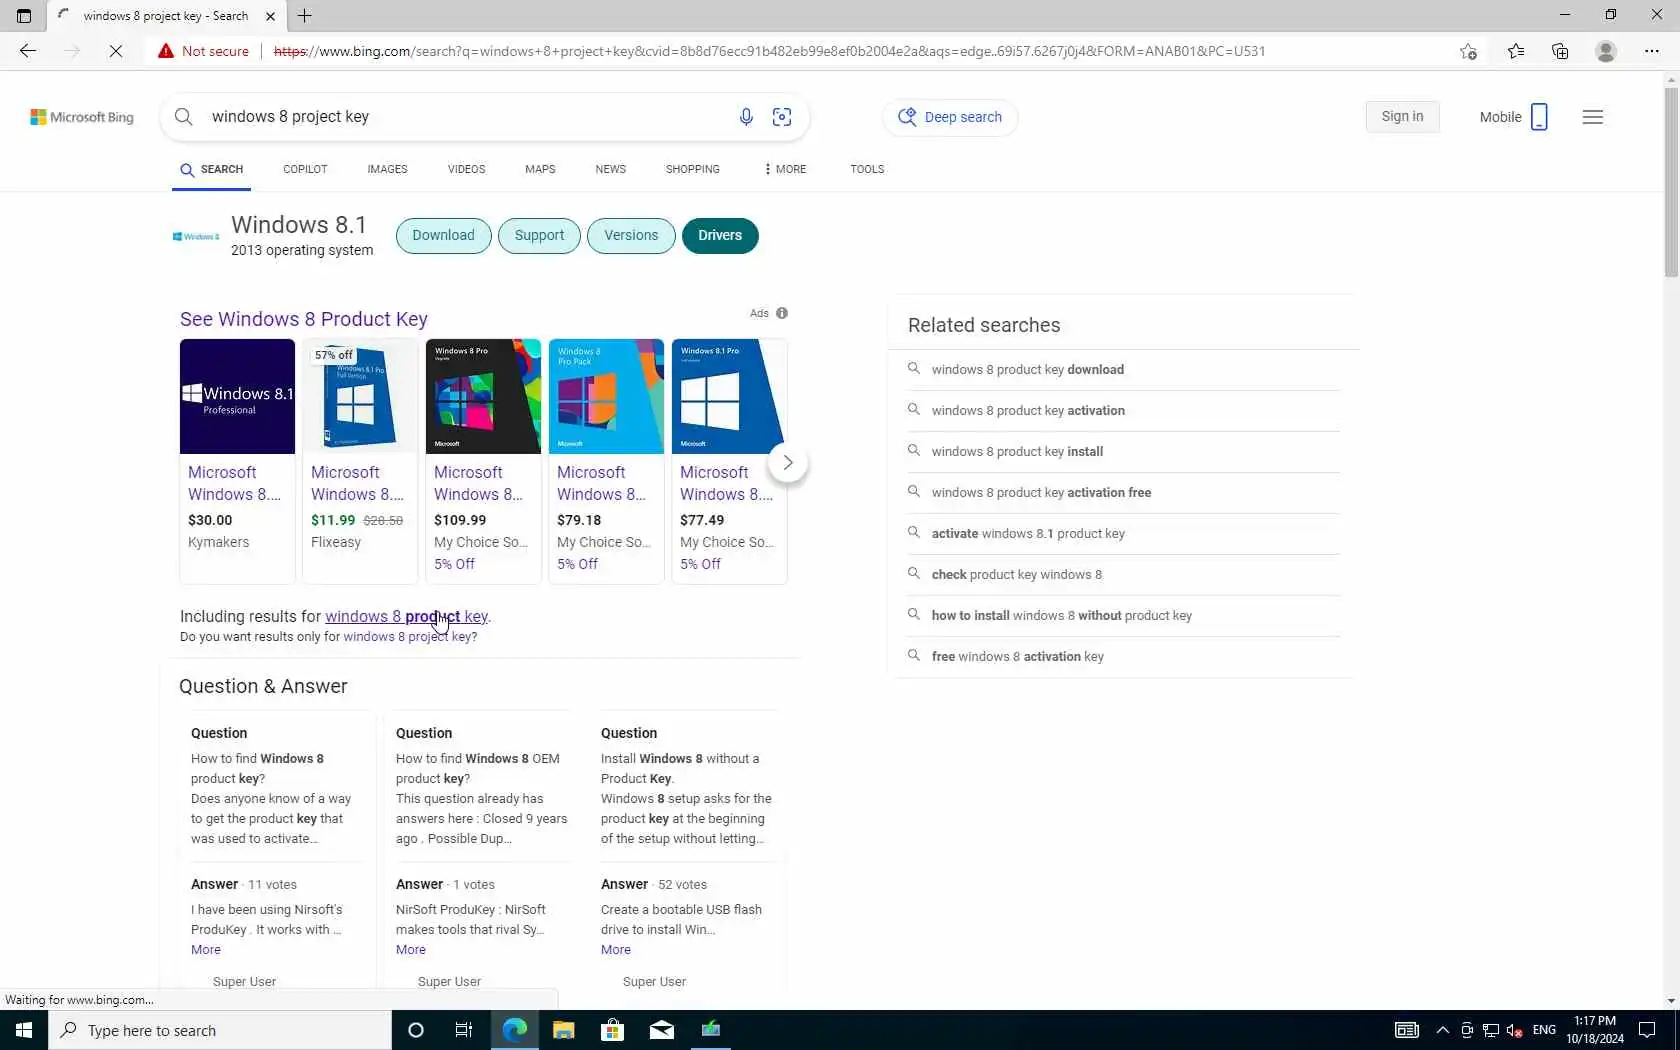1680x1050 pixels.
Task: Open visual search camera icon
Action: (782, 117)
